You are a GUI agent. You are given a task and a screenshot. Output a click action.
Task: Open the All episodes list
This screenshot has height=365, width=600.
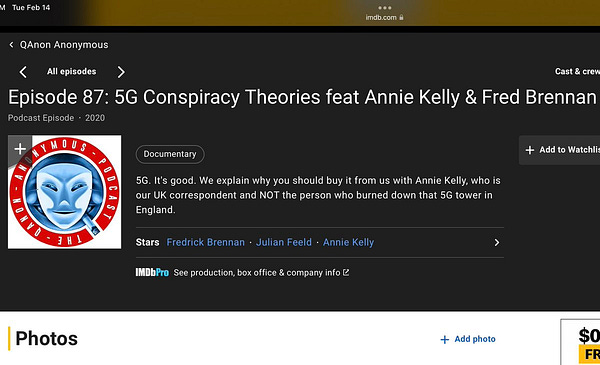coord(72,72)
